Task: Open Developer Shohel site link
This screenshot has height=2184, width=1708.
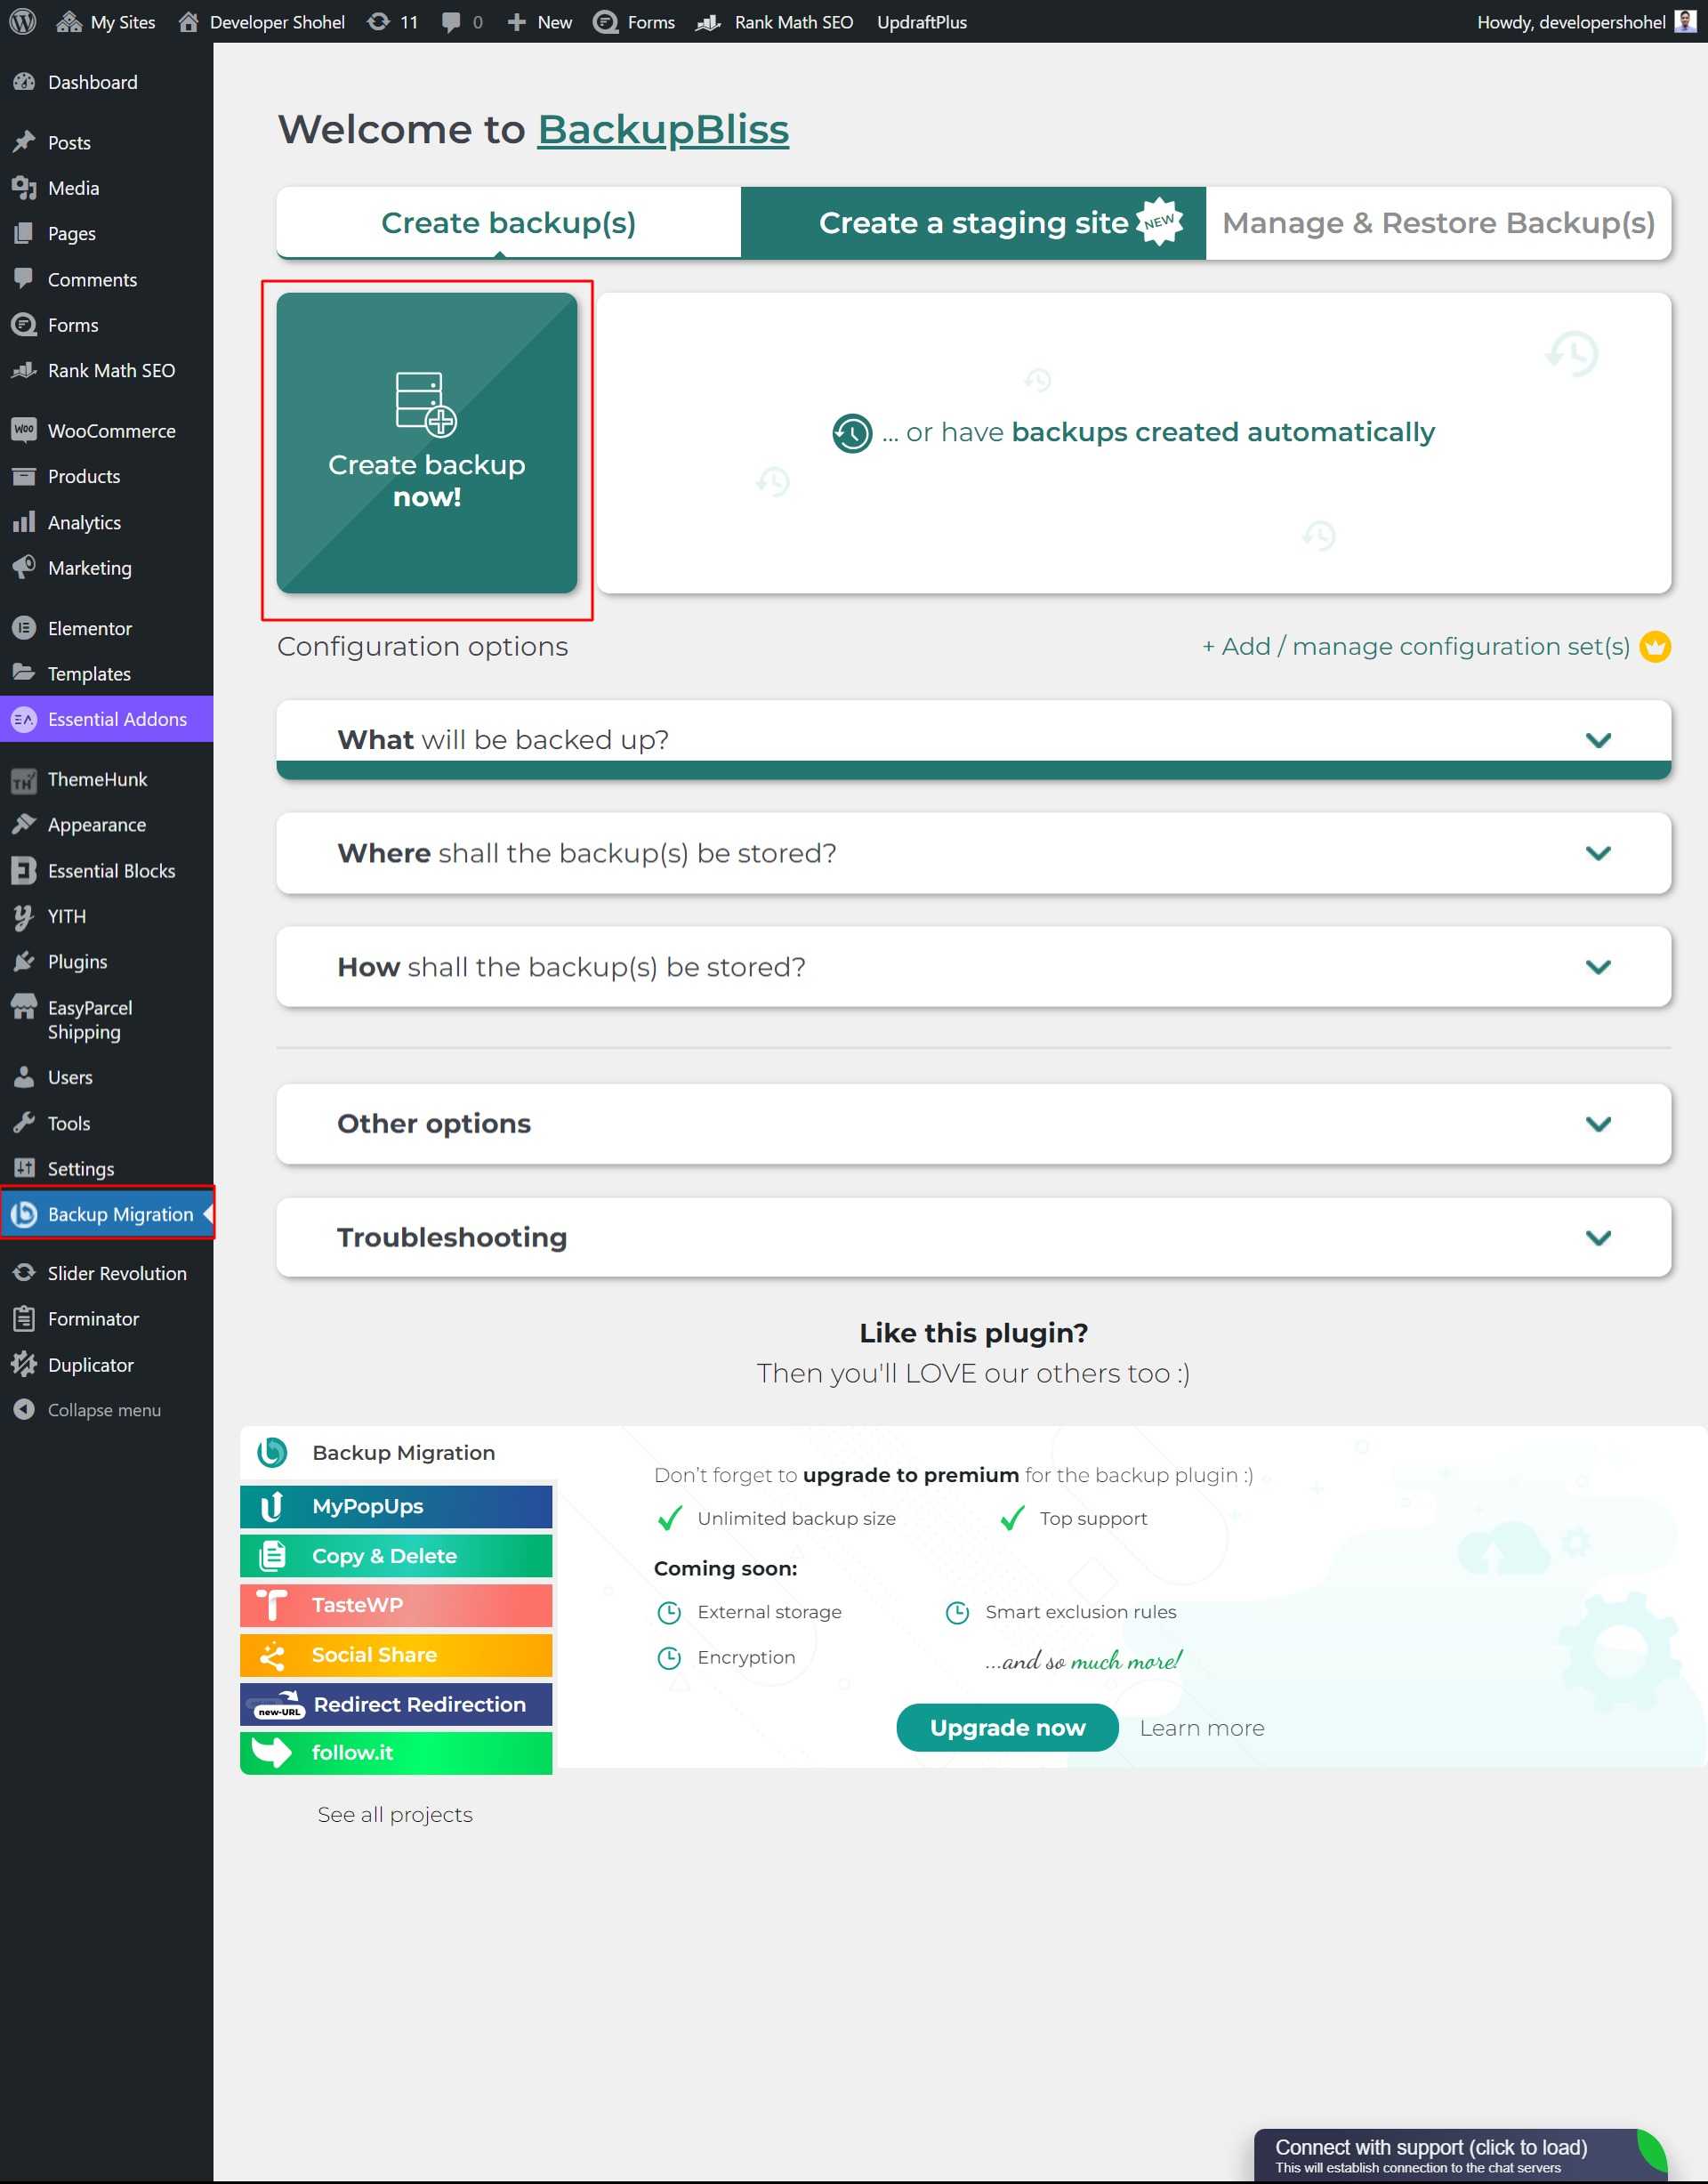Action: pyautogui.click(x=261, y=21)
